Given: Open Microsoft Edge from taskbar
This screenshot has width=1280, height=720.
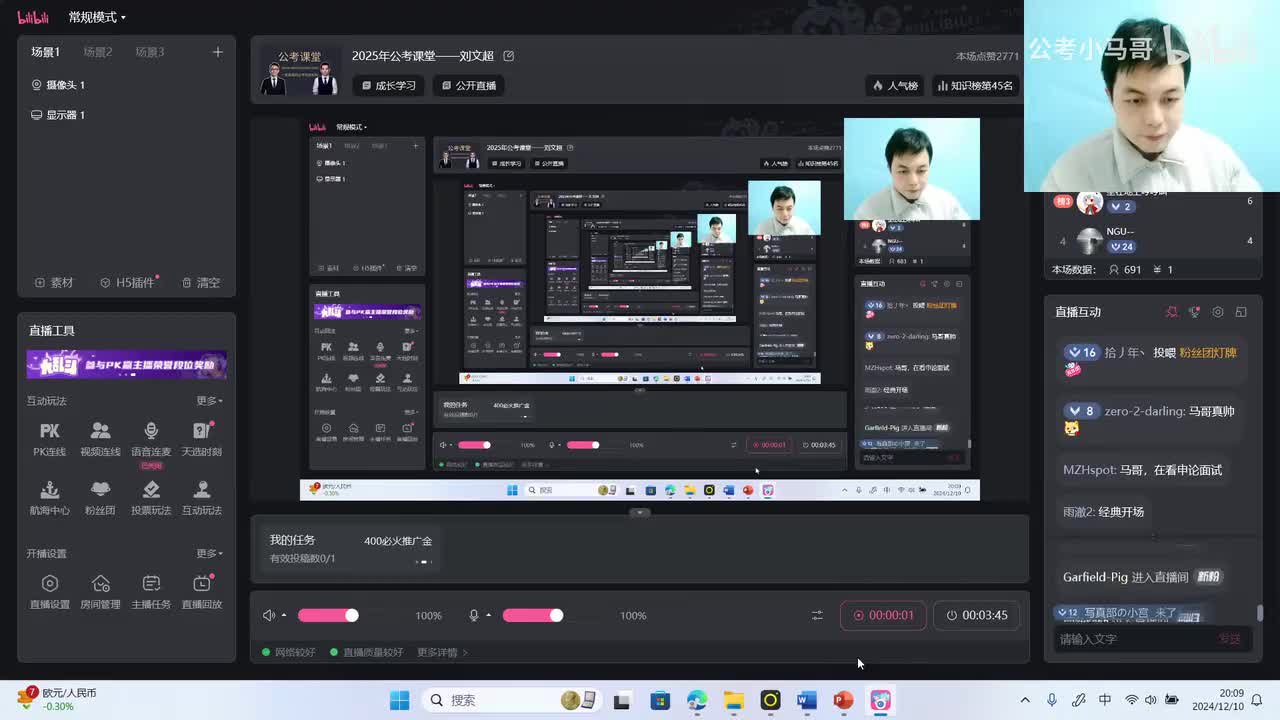Looking at the screenshot, I should (x=697, y=700).
